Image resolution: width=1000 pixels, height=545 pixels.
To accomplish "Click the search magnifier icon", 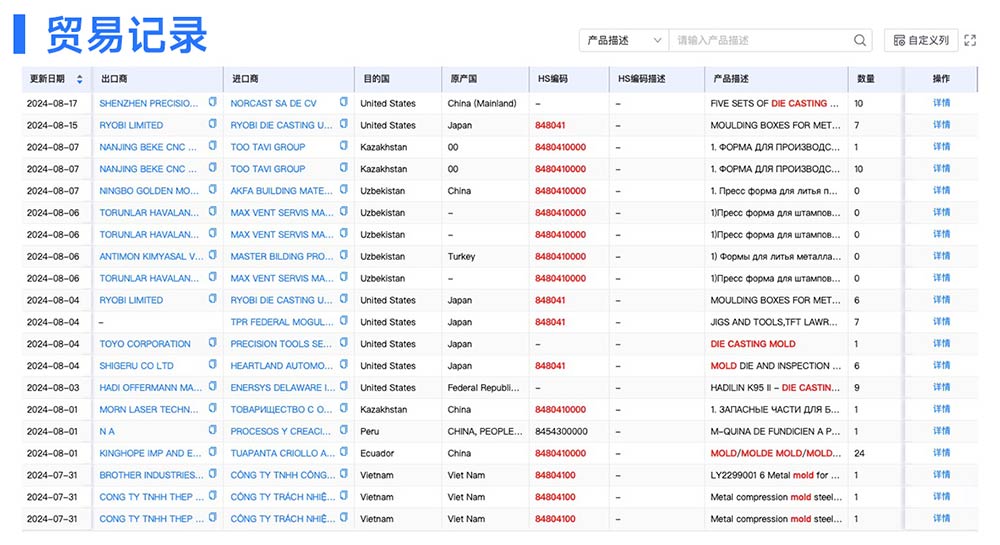I will pos(860,40).
